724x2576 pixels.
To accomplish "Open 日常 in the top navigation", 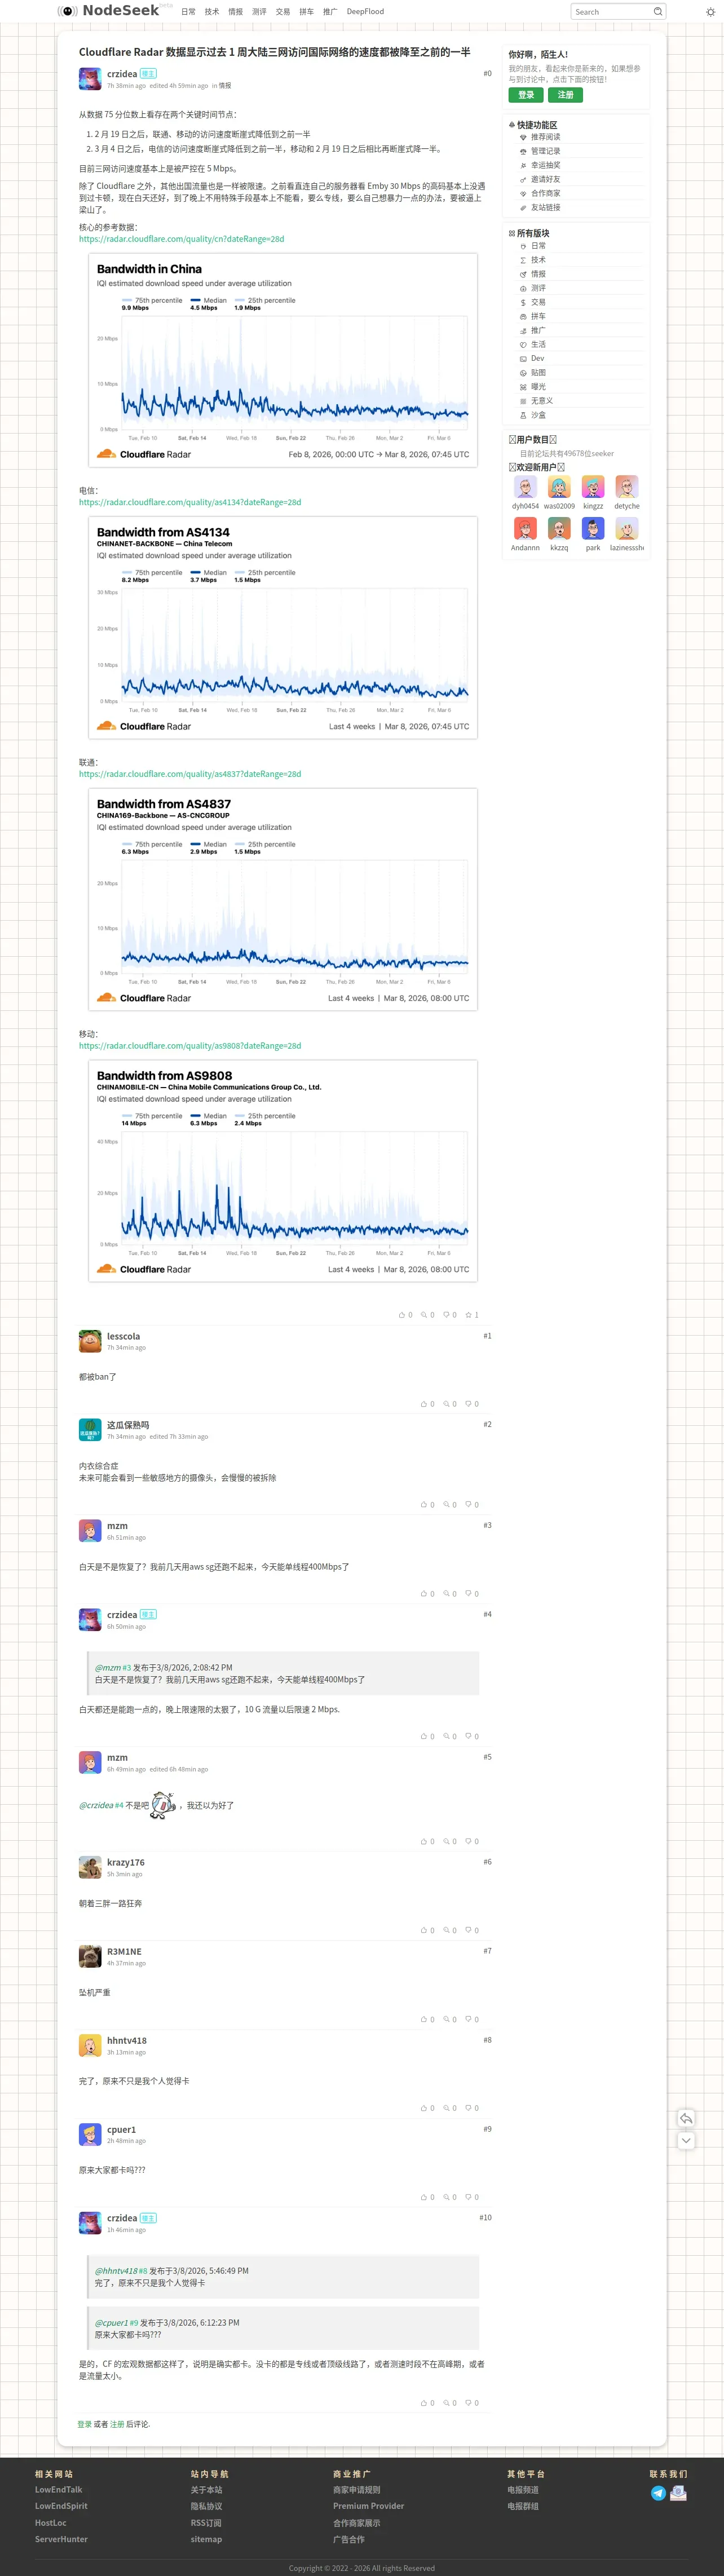I will tap(188, 12).
